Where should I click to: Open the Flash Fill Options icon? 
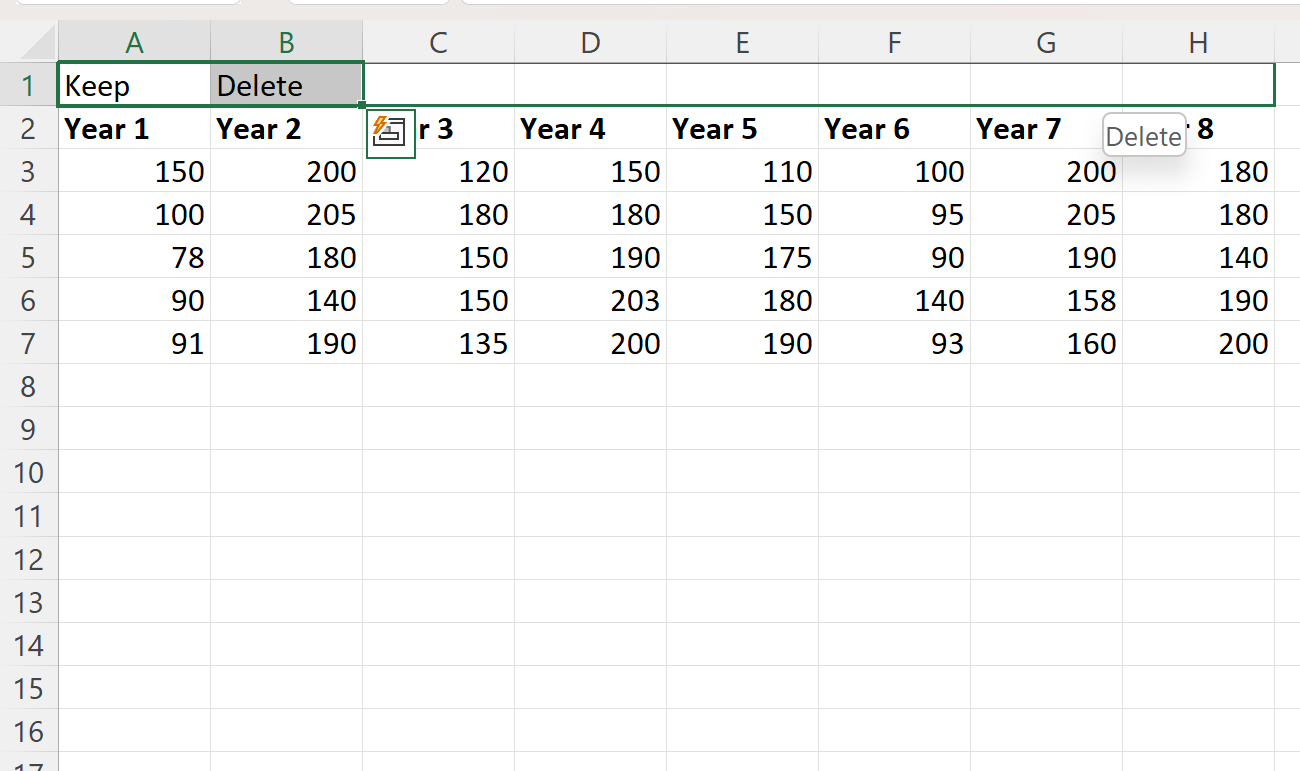pos(390,133)
